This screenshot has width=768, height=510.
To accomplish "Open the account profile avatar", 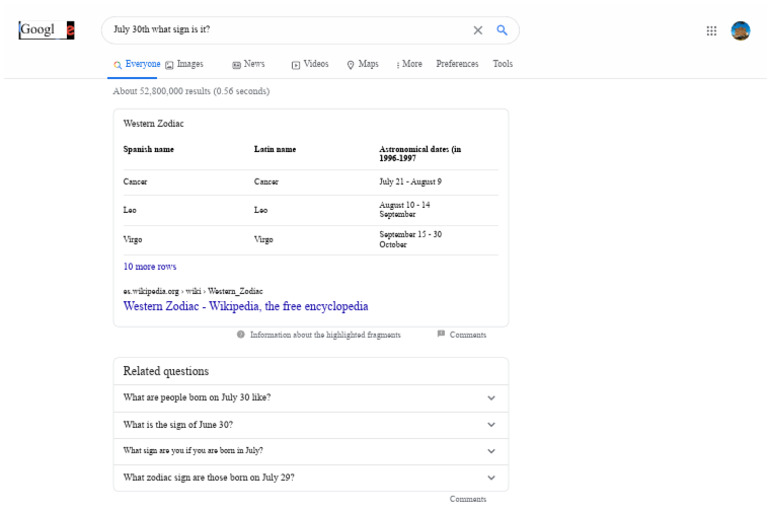I will 740,31.
